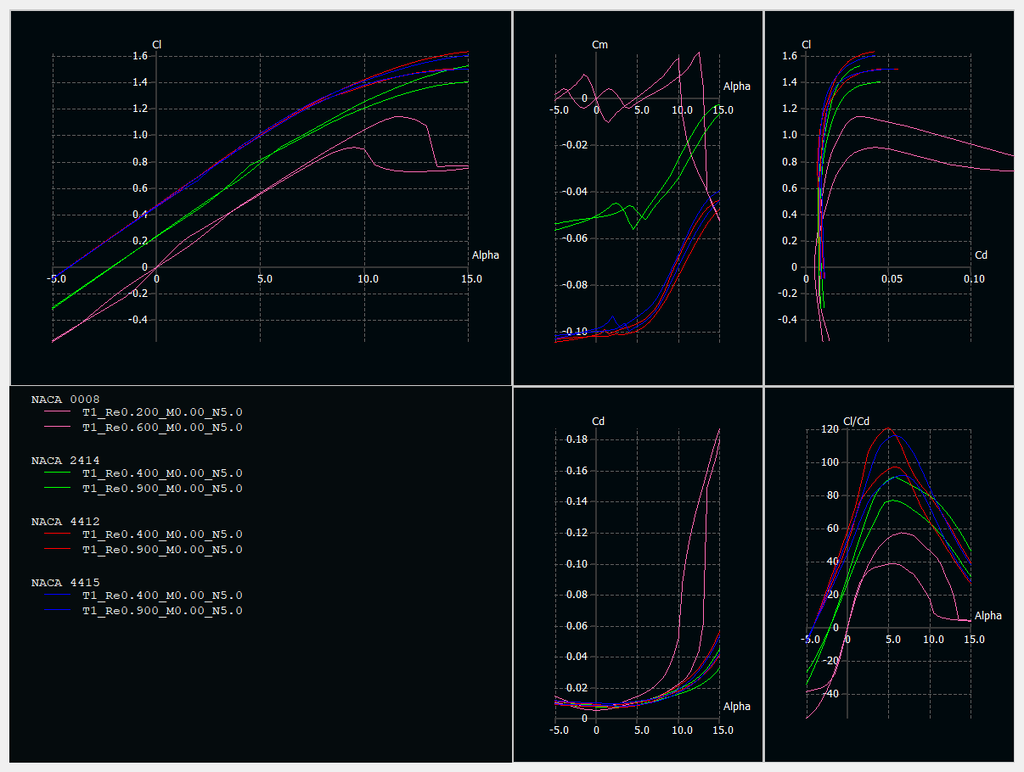This screenshot has width=1024, height=772.
Task: Select T1_Re0.400 polar under NACA 2414
Action: [162, 473]
